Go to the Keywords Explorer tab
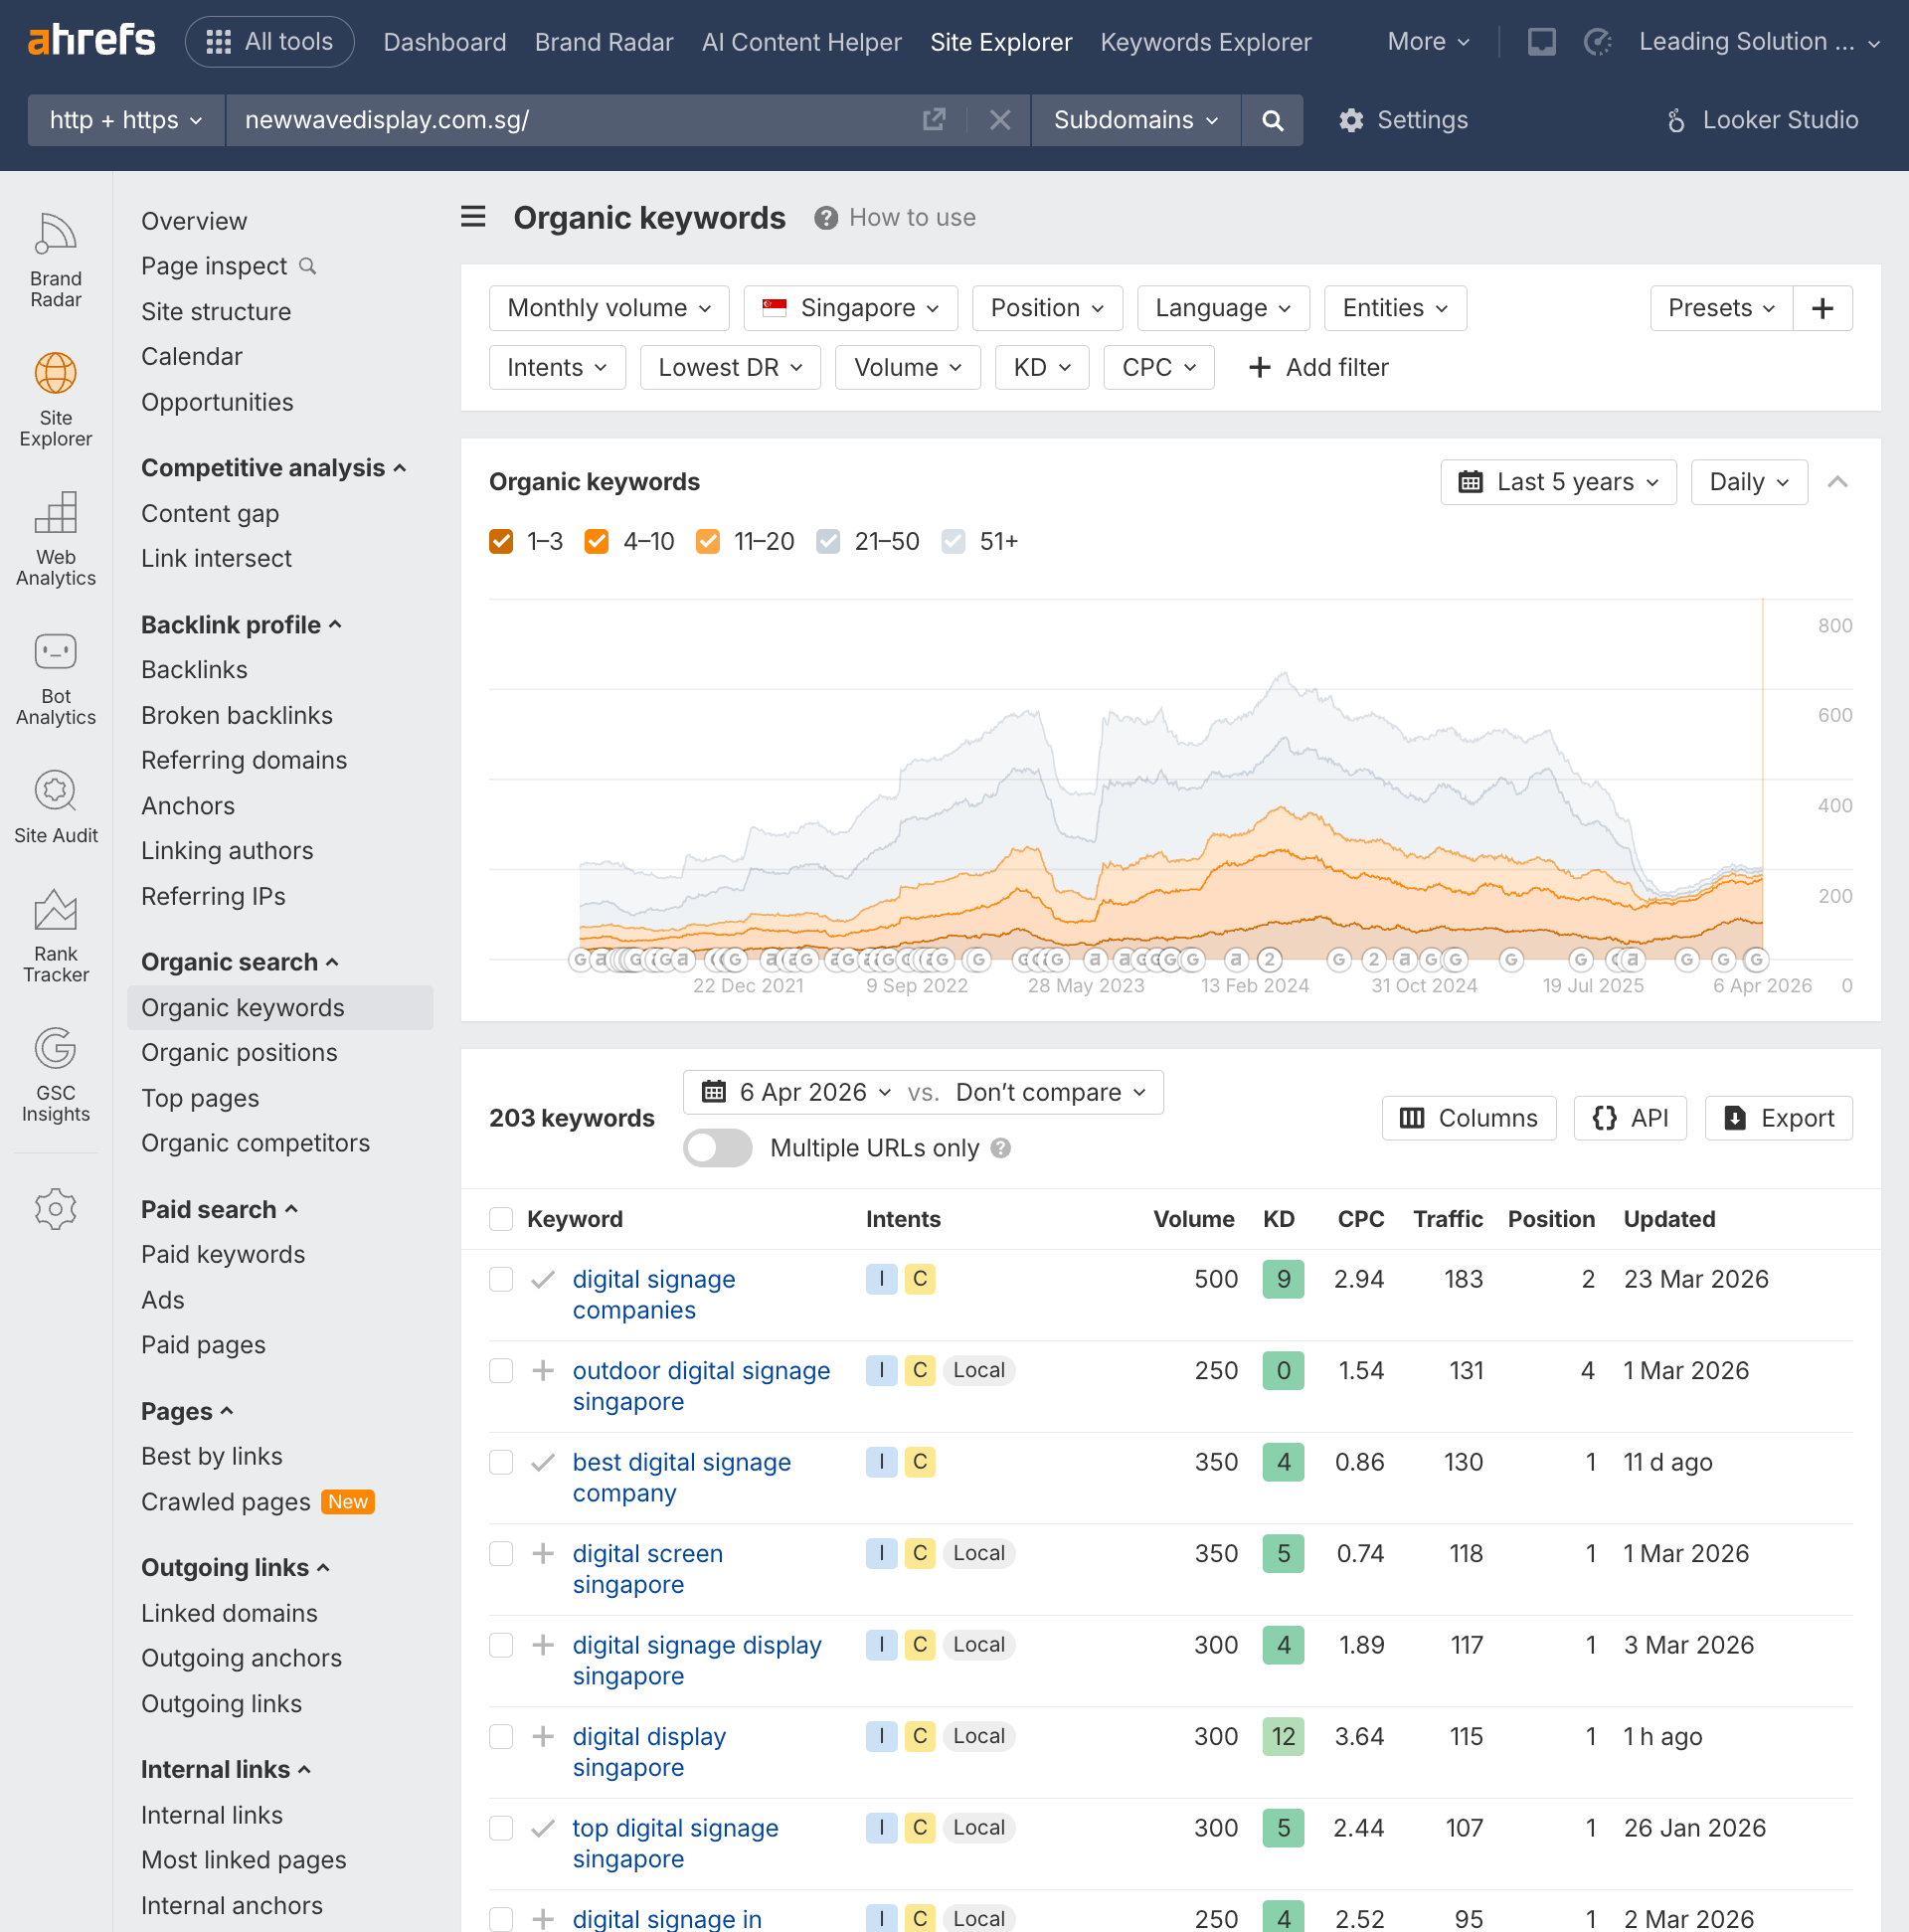 (1205, 41)
